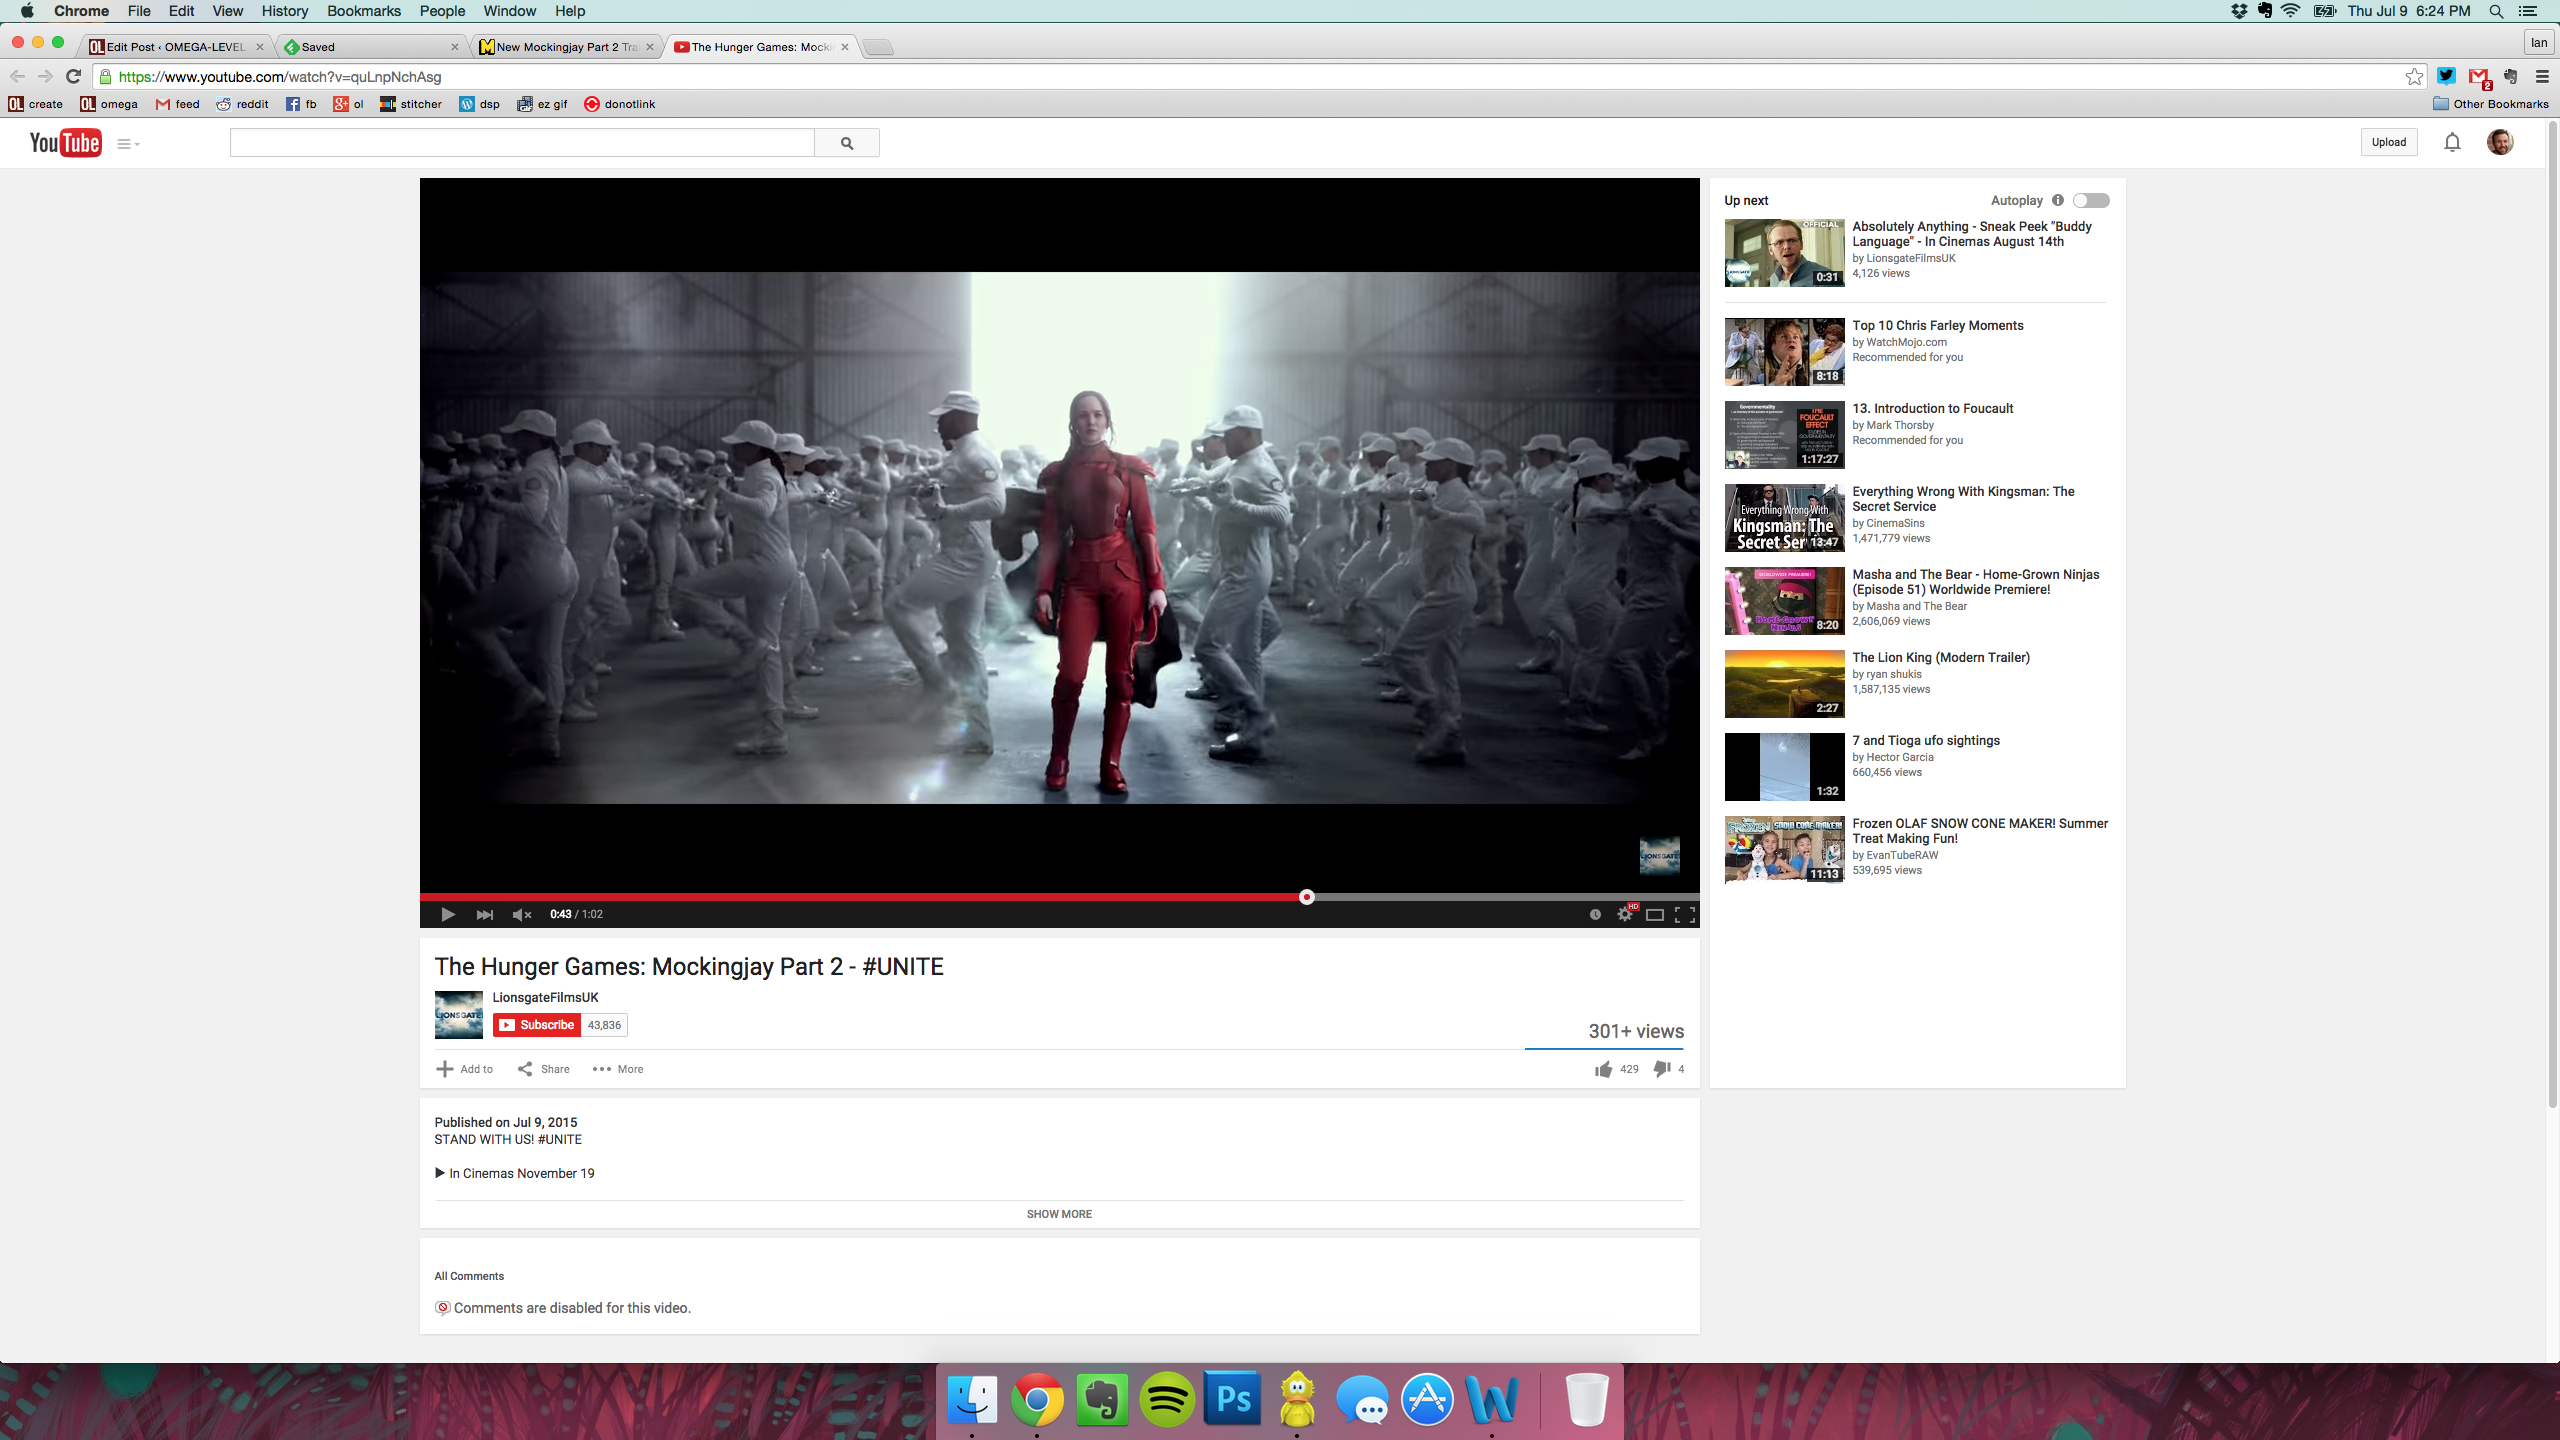Open watch later clock icon in player

pyautogui.click(x=1595, y=914)
